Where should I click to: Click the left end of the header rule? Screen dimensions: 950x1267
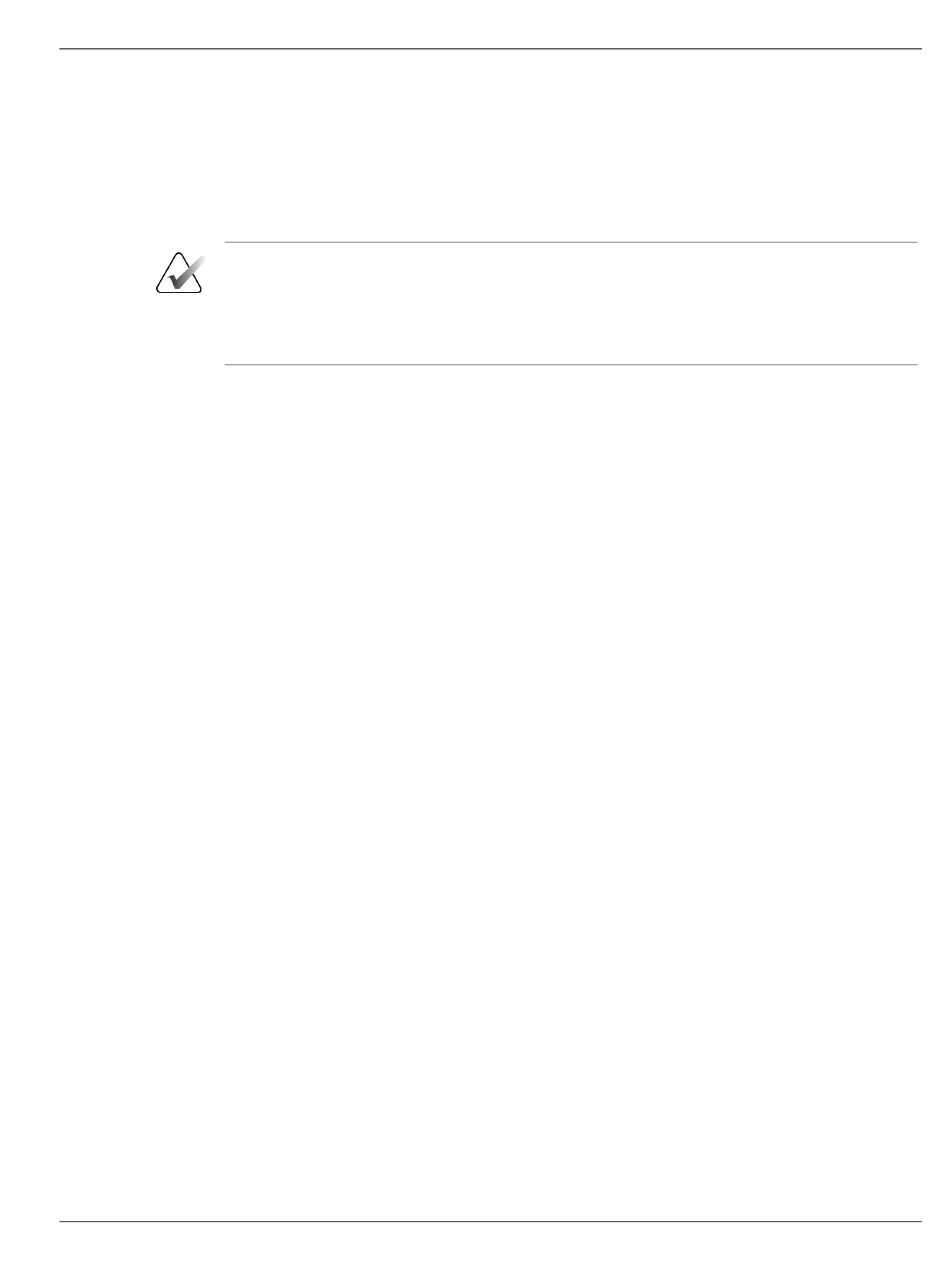coord(62,48)
